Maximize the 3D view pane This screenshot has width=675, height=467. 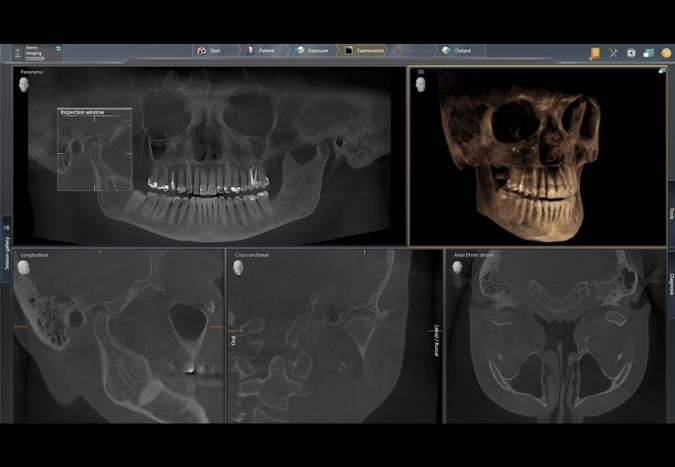coord(661,71)
